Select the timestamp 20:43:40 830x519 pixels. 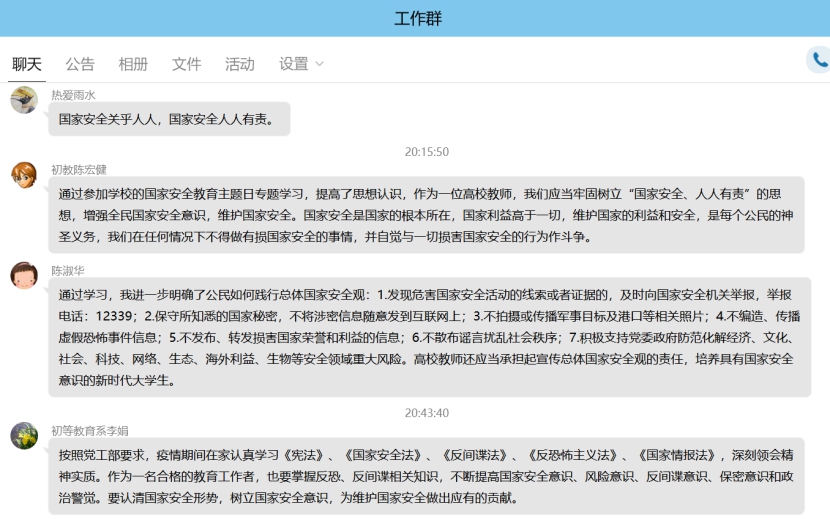click(427, 413)
